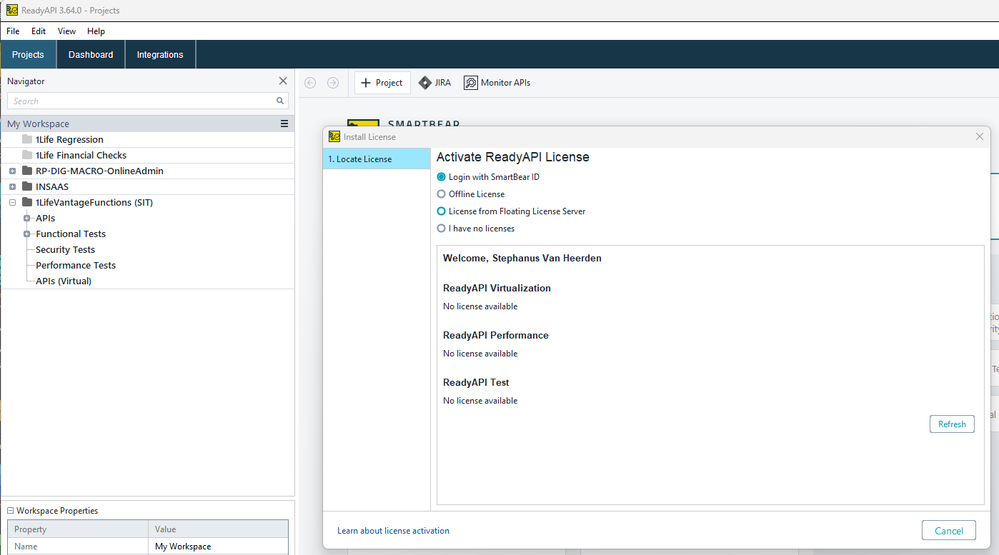Choose the Offline License radio button
Screen dimensions: 999x555
click(x=441, y=194)
